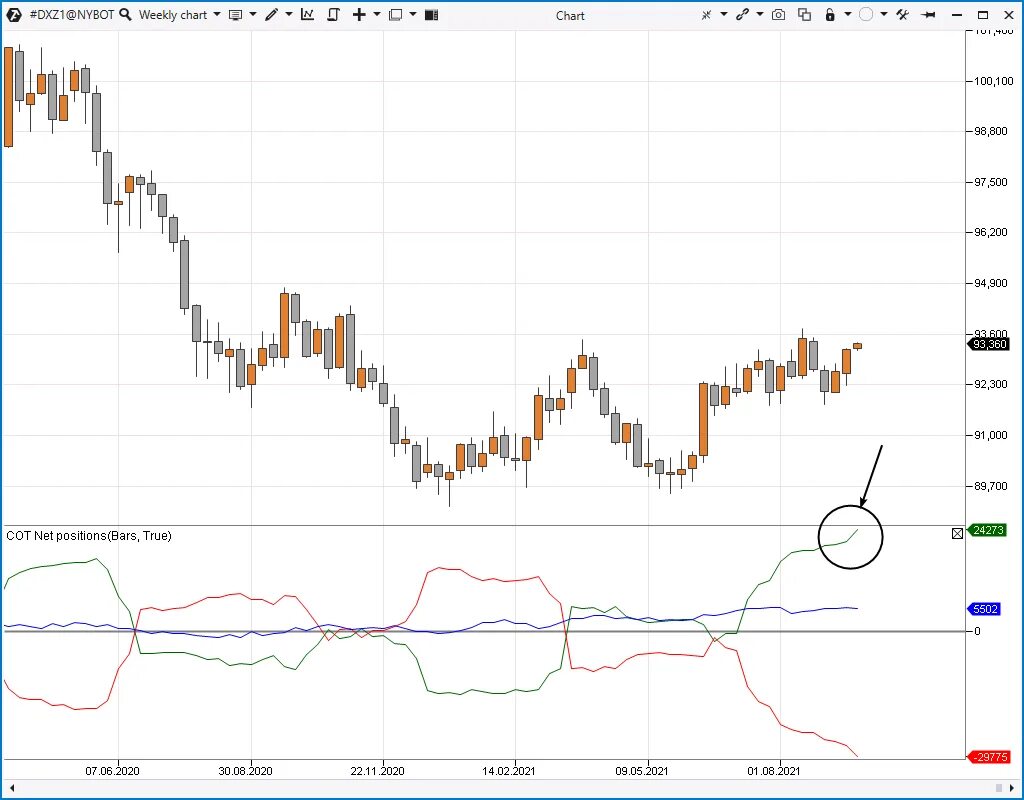Click the chain link windows icon

tap(742, 14)
